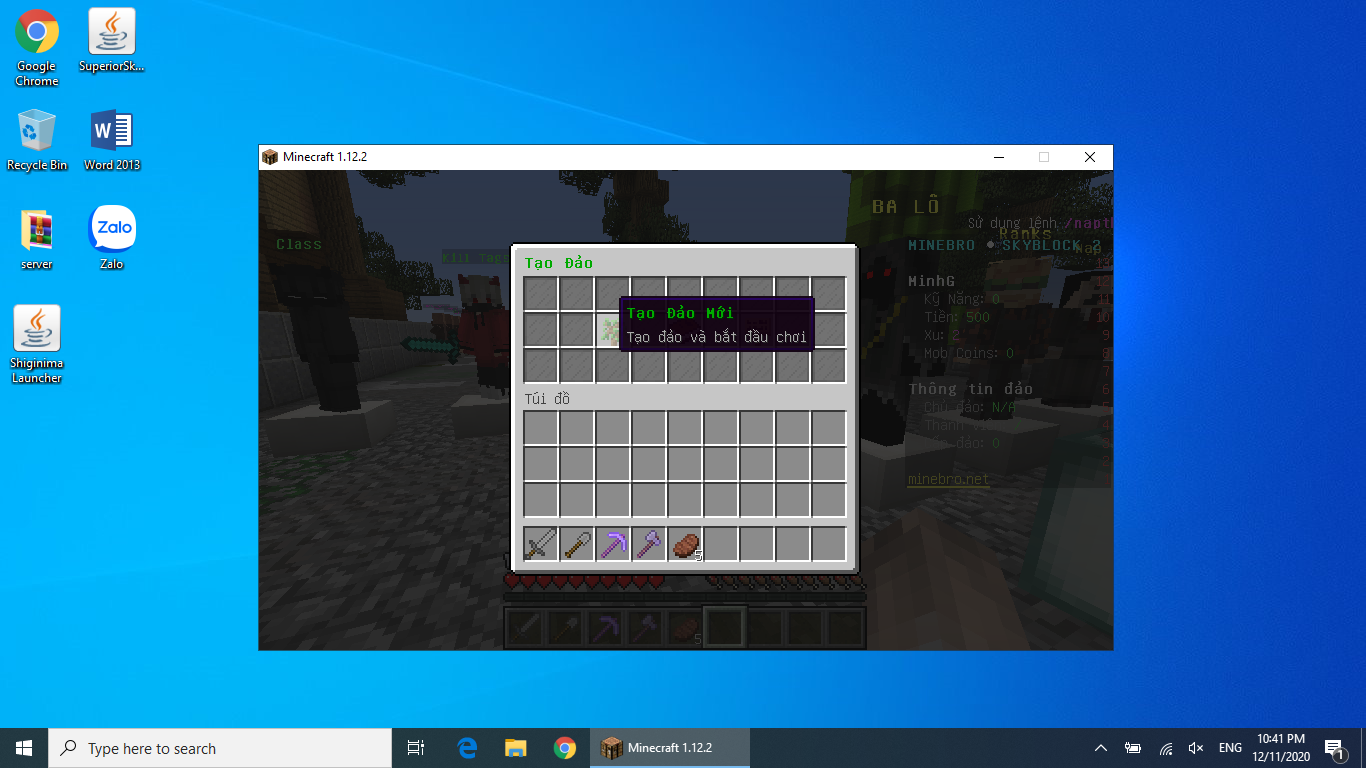
Task: Open the taskbar clock and calendar
Action: pyautogui.click(x=1279, y=748)
